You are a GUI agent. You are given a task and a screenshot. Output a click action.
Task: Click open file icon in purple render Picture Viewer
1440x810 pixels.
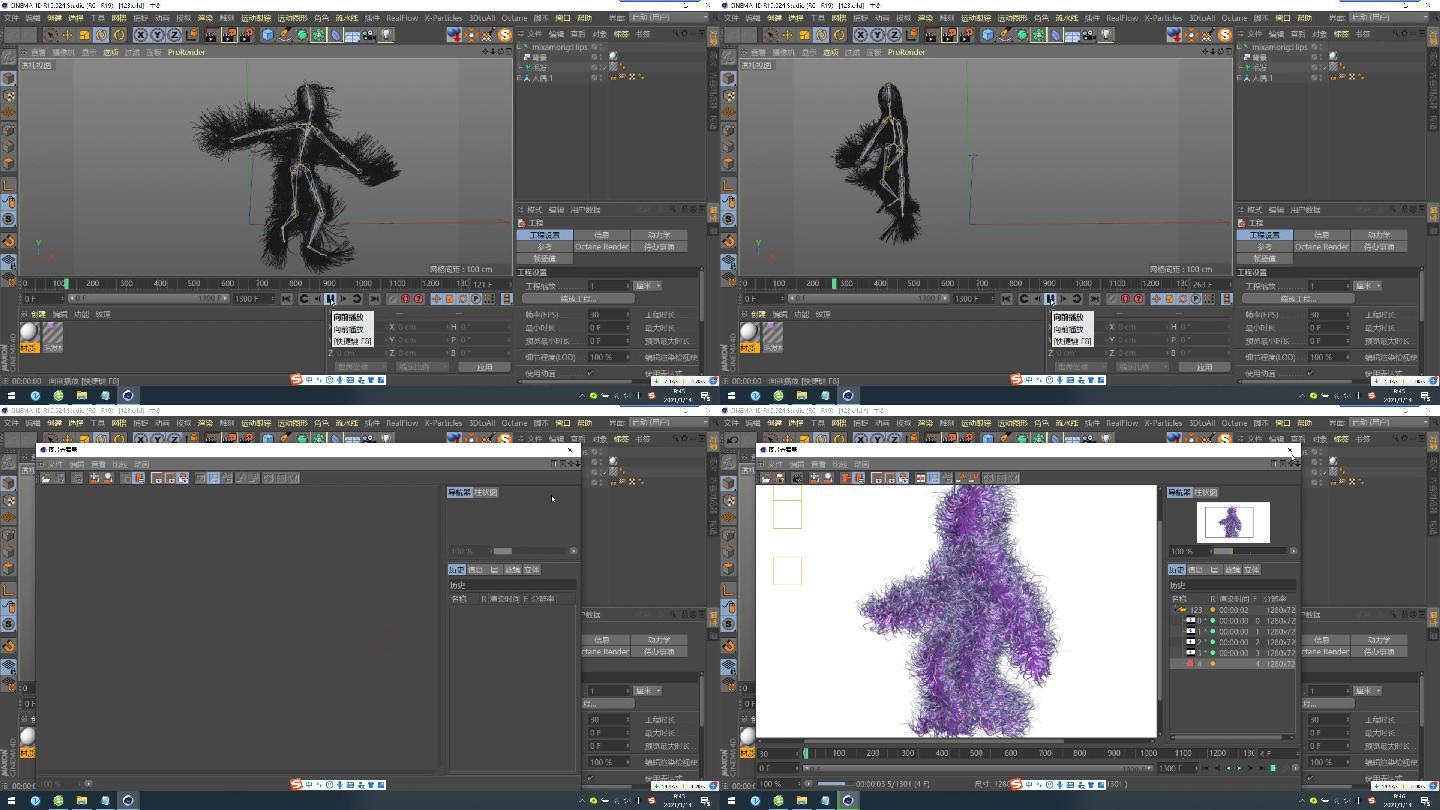766,478
